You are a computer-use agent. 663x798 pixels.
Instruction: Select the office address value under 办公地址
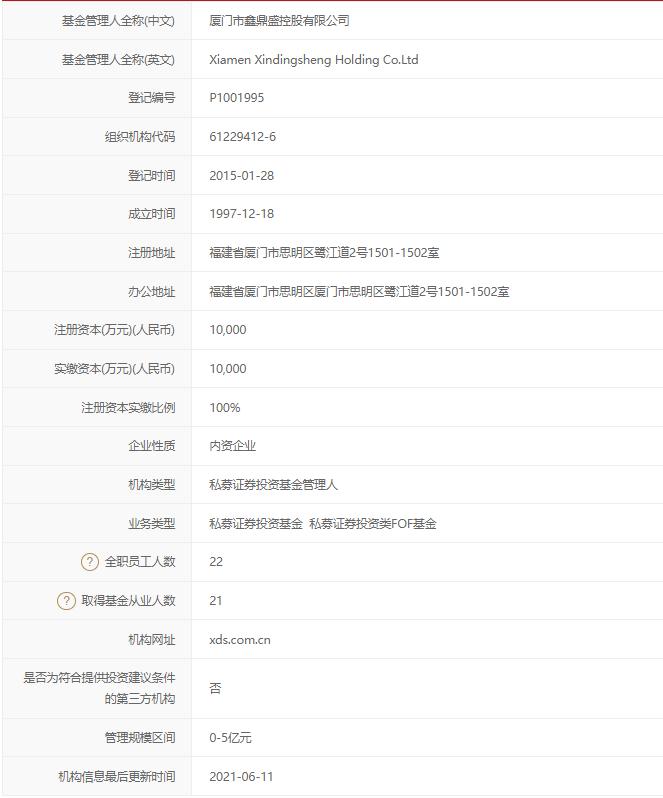click(359, 292)
